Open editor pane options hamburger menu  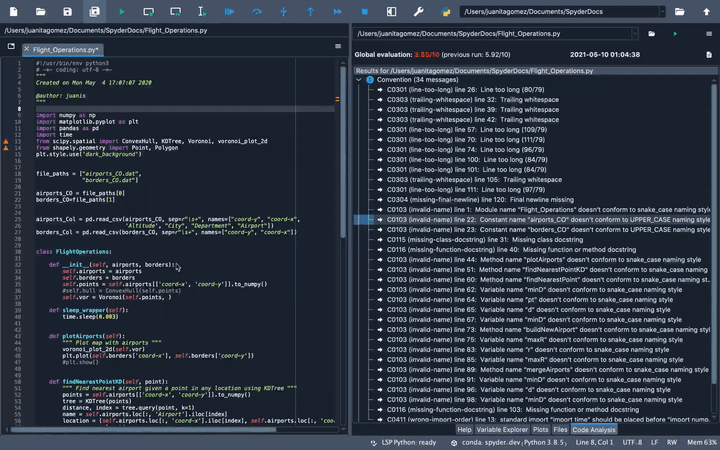338,46
